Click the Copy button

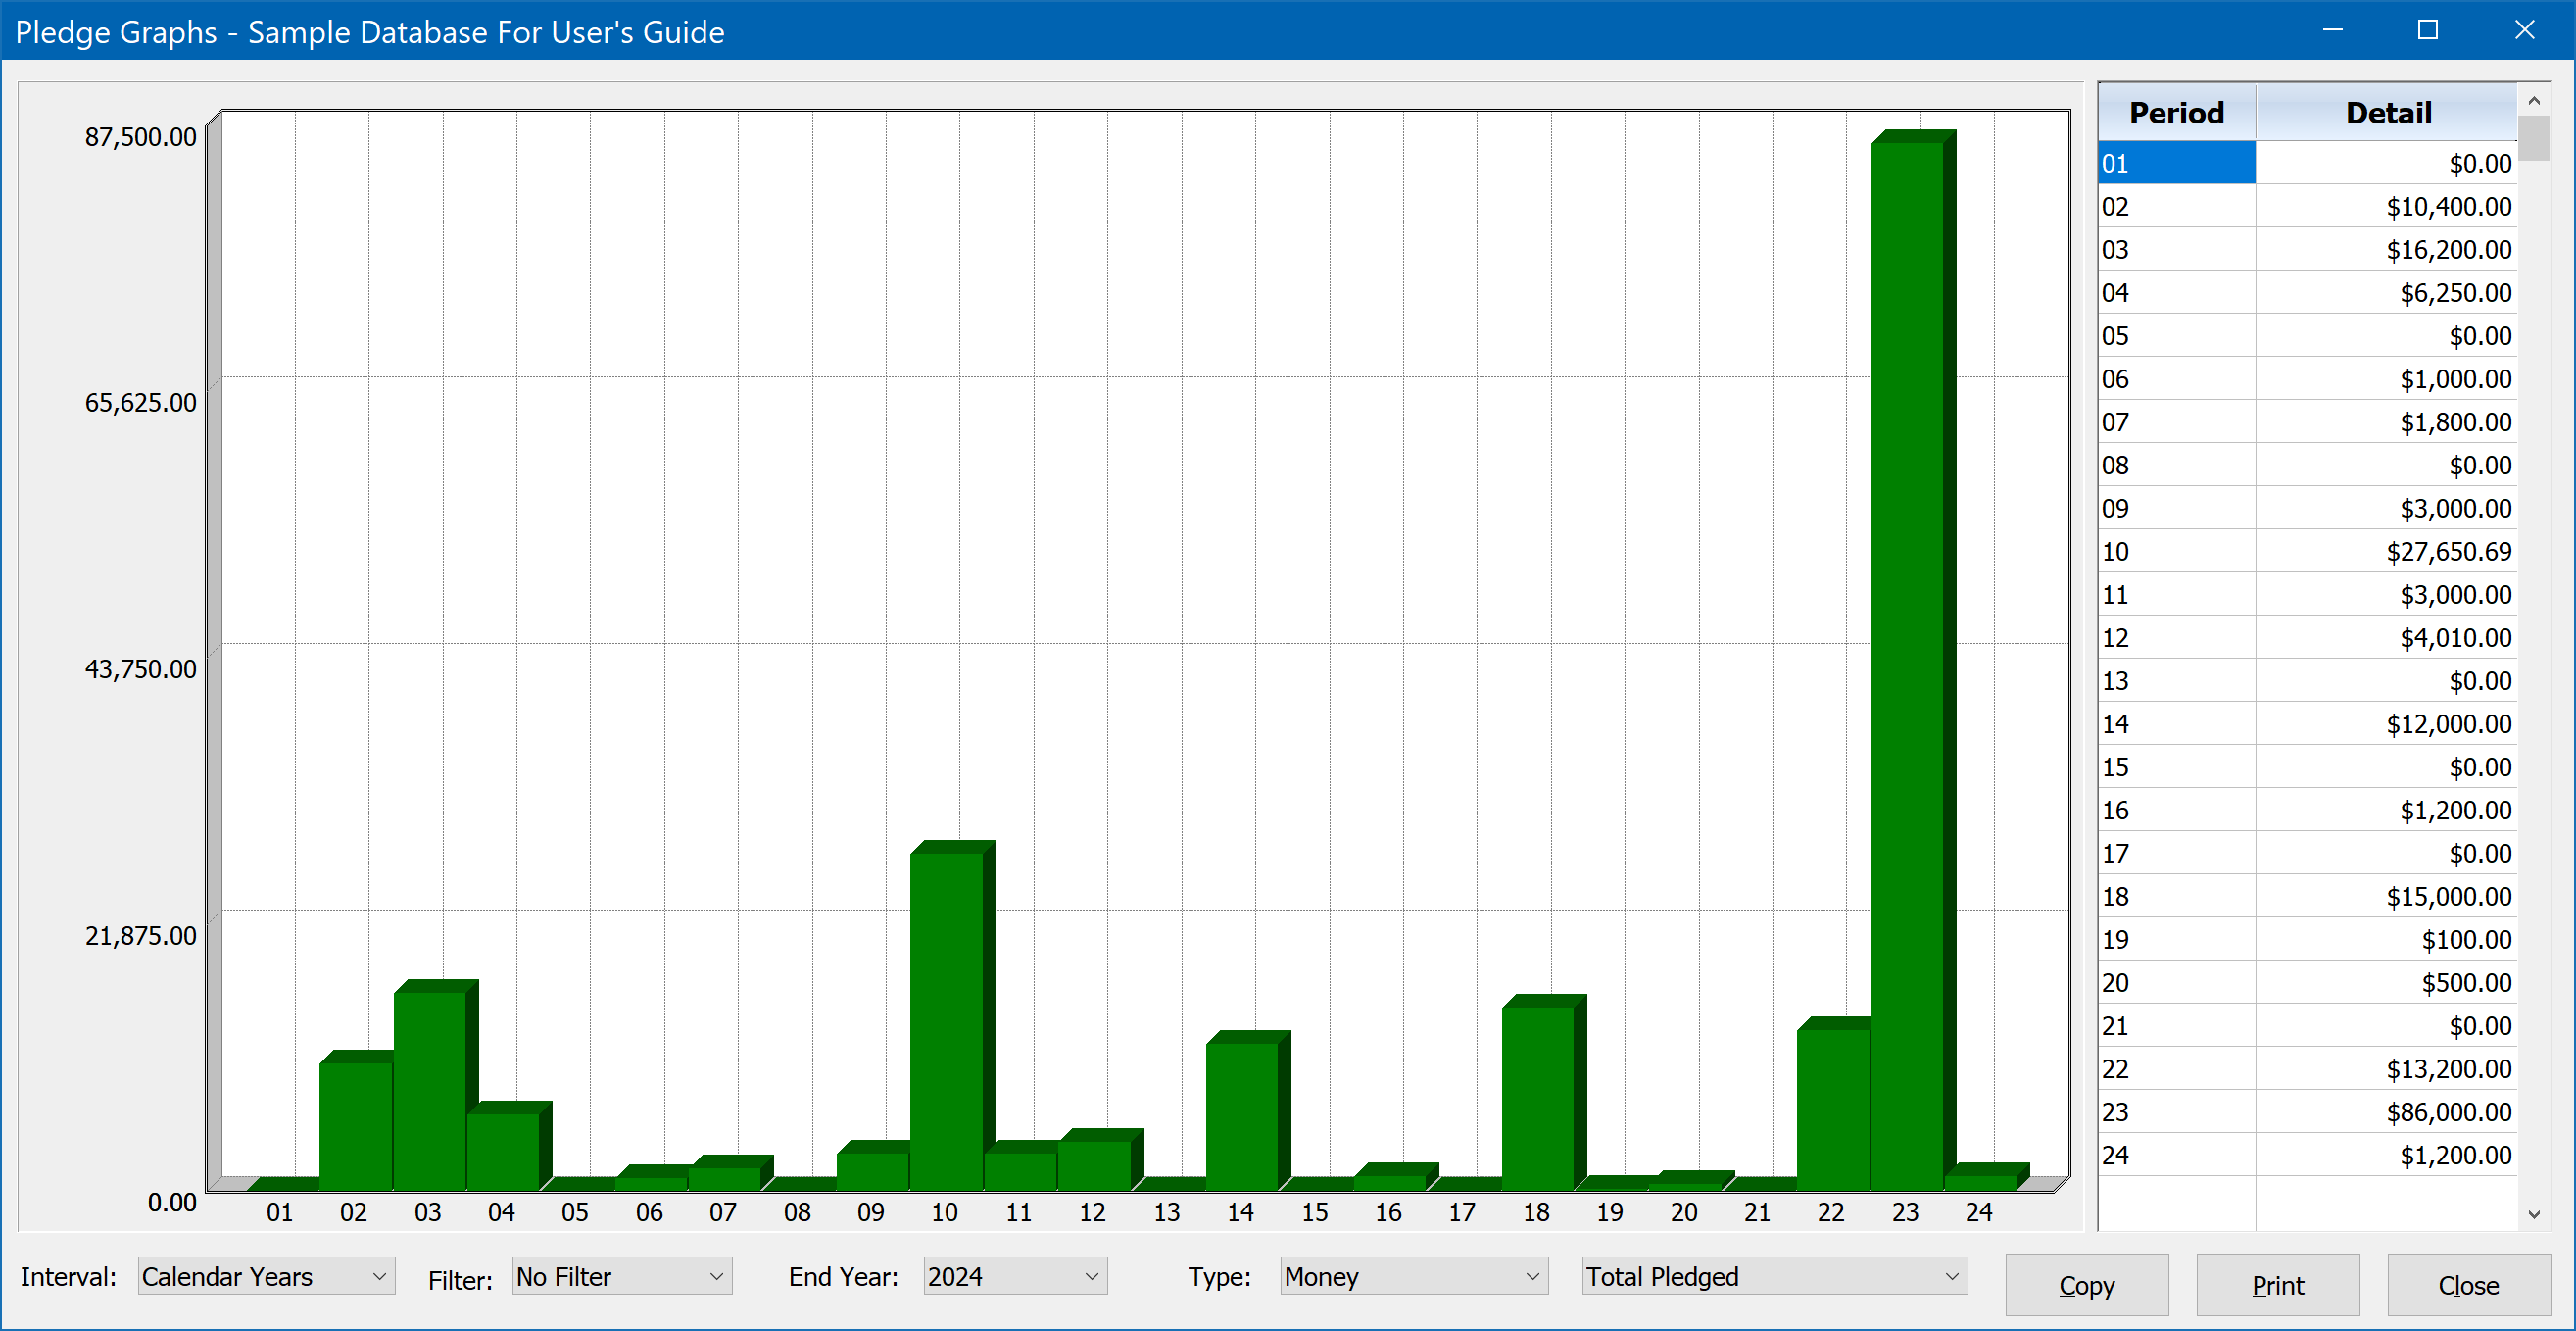point(2086,1285)
